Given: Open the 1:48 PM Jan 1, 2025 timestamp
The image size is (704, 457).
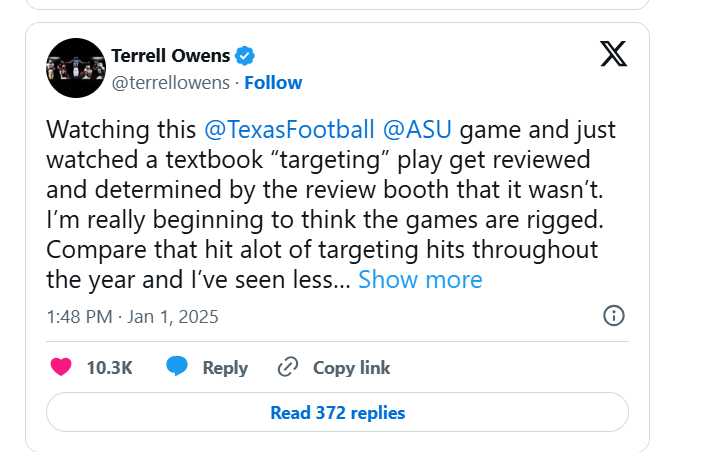Looking at the screenshot, I should tap(132, 317).
